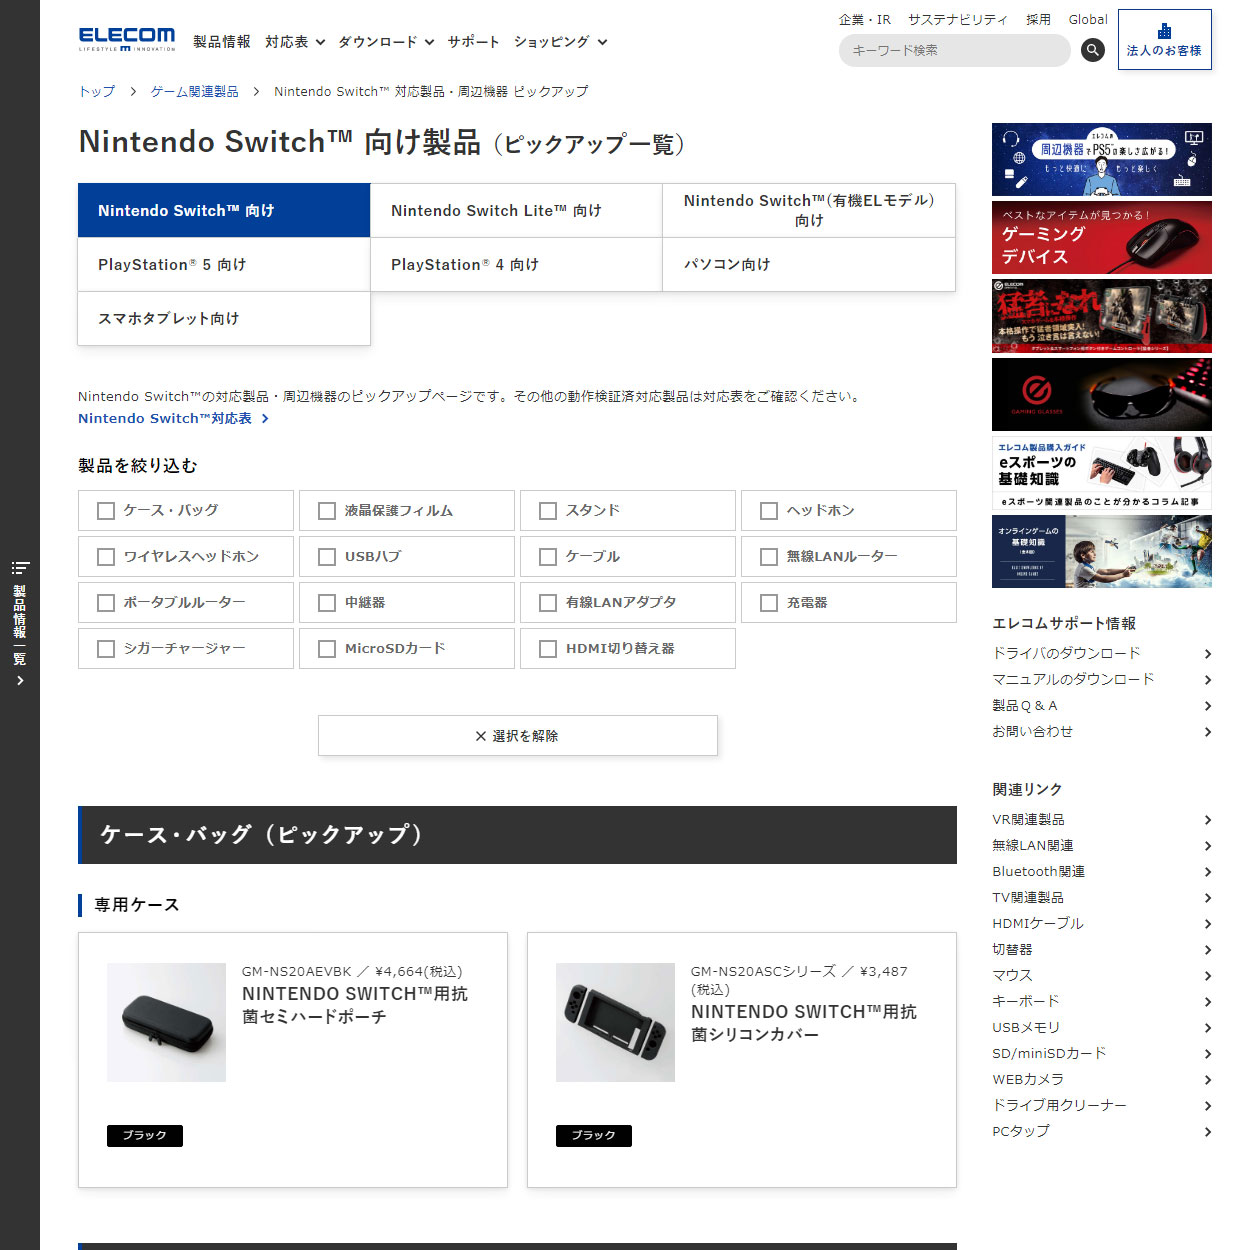
Task: Open the 採用 link
Action: point(1038,20)
